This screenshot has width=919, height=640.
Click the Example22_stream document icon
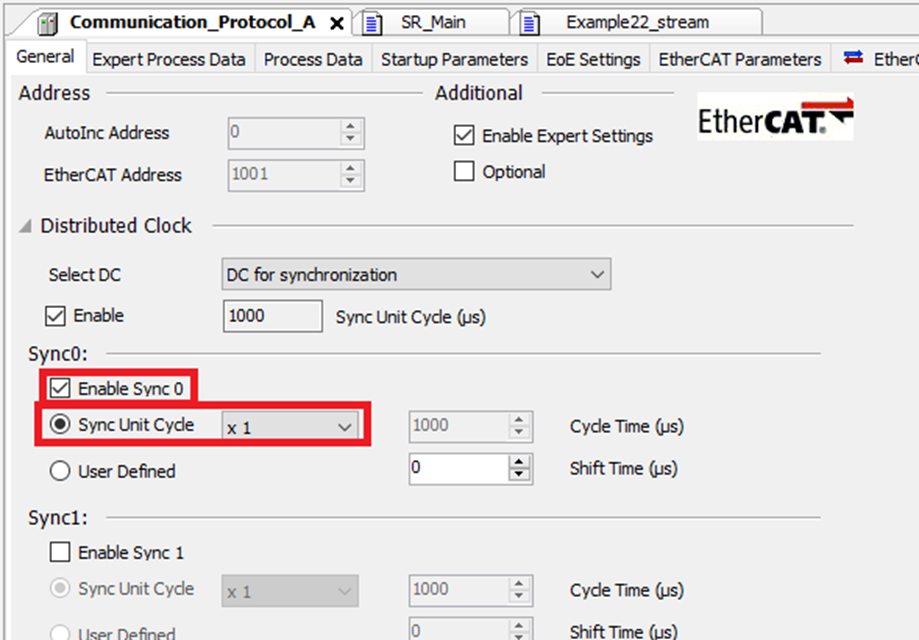(530, 22)
